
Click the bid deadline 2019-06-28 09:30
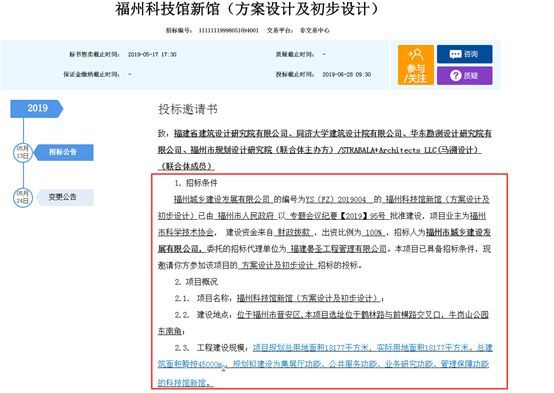[347, 75]
